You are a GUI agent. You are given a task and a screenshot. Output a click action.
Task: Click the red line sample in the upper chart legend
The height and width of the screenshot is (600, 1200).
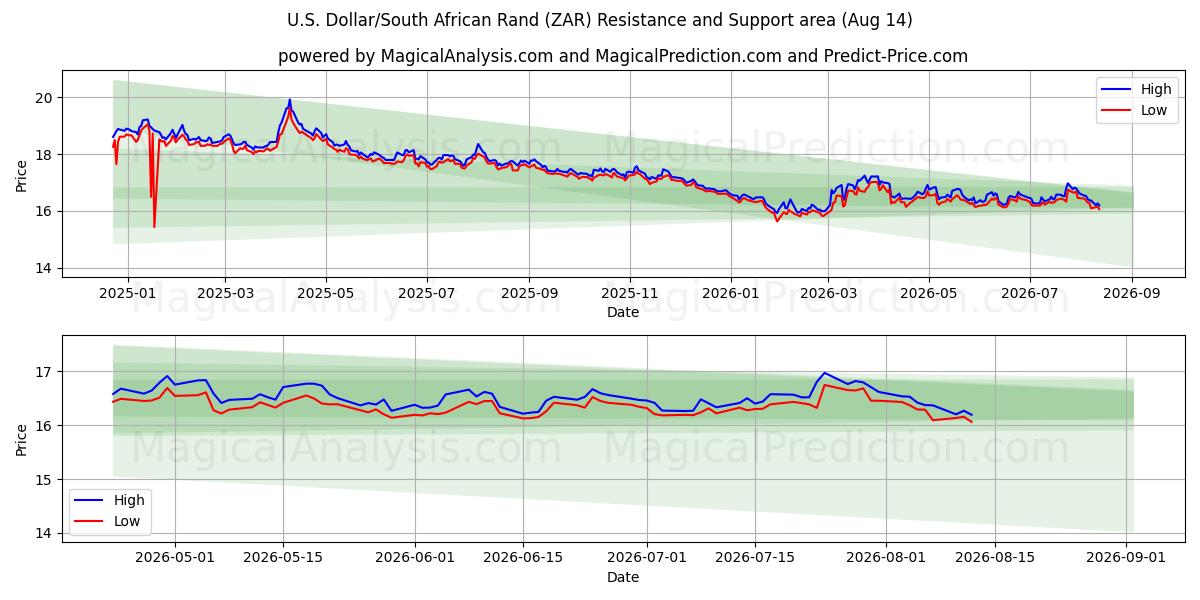click(x=1116, y=111)
